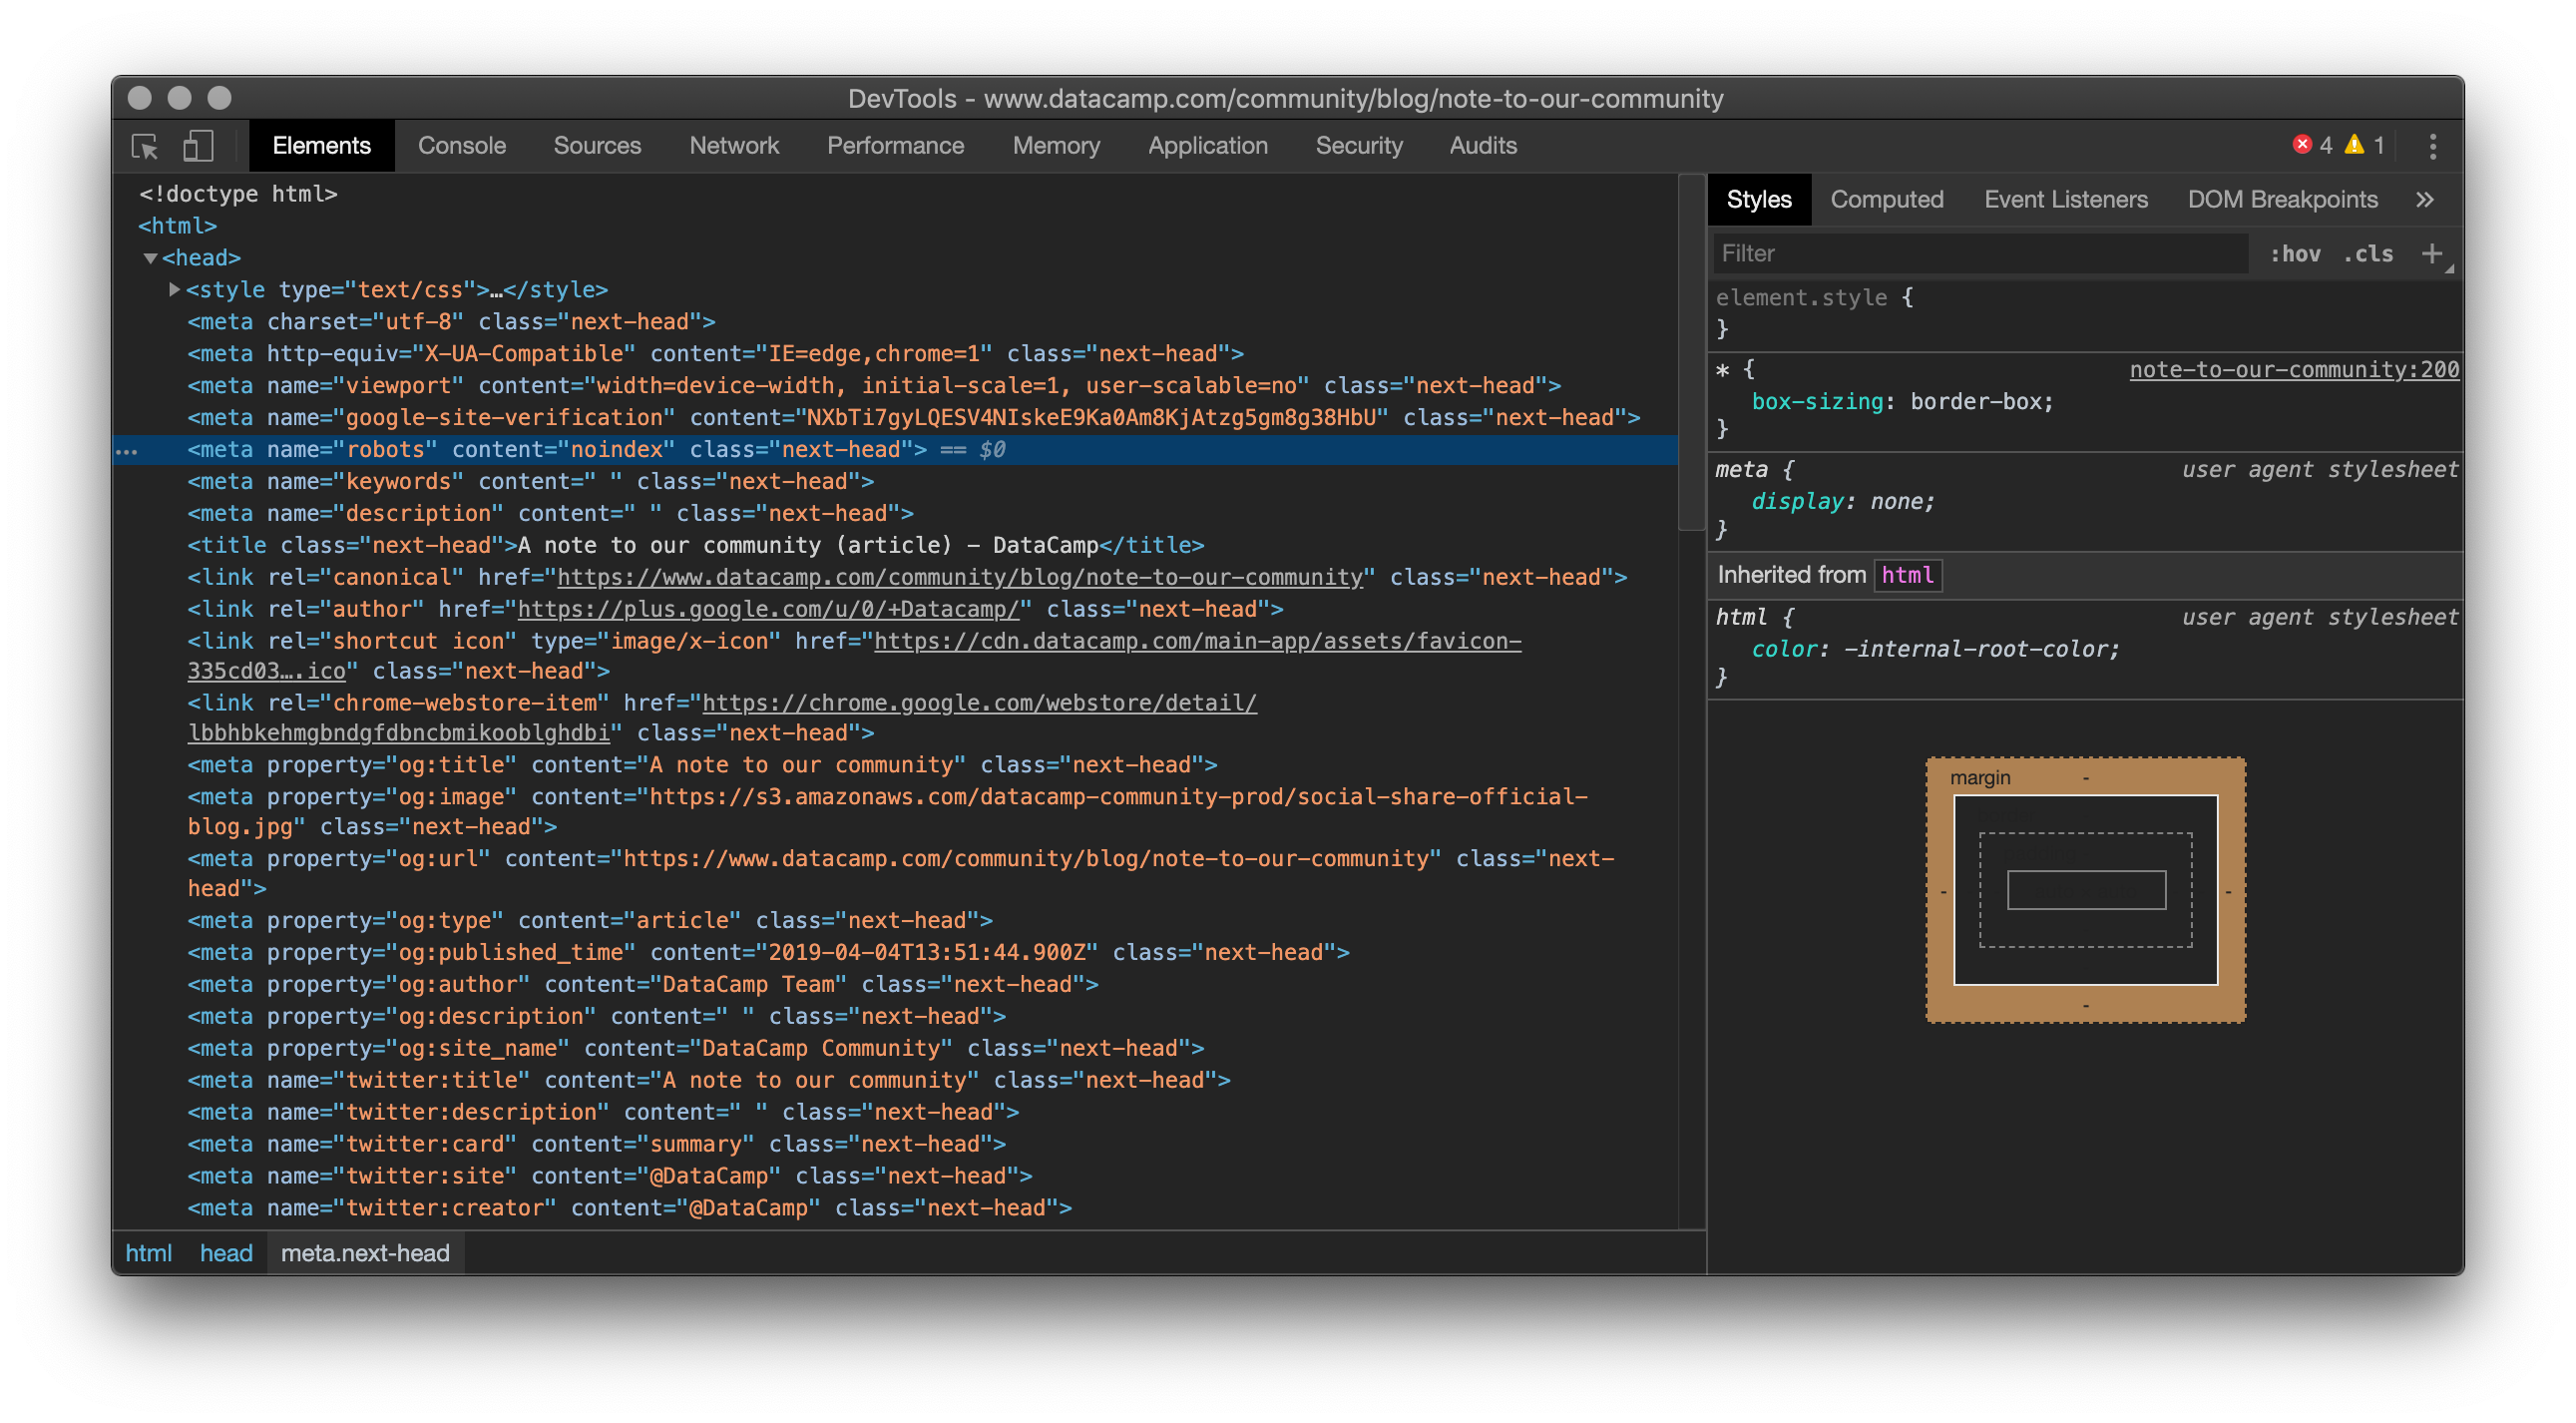Open the Computed styles tab
The image size is (2576, 1423).
pyautogui.click(x=1886, y=199)
